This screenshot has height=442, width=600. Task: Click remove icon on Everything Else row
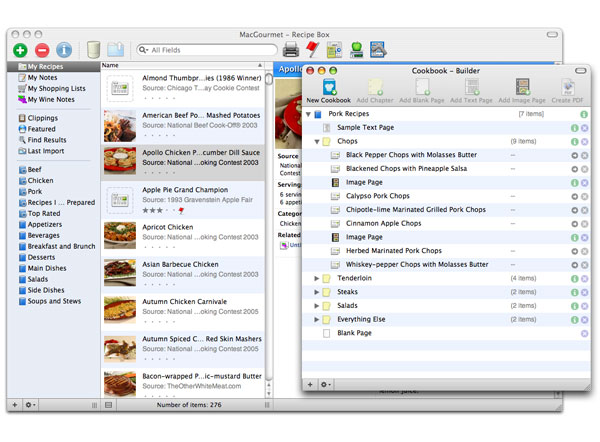584,320
